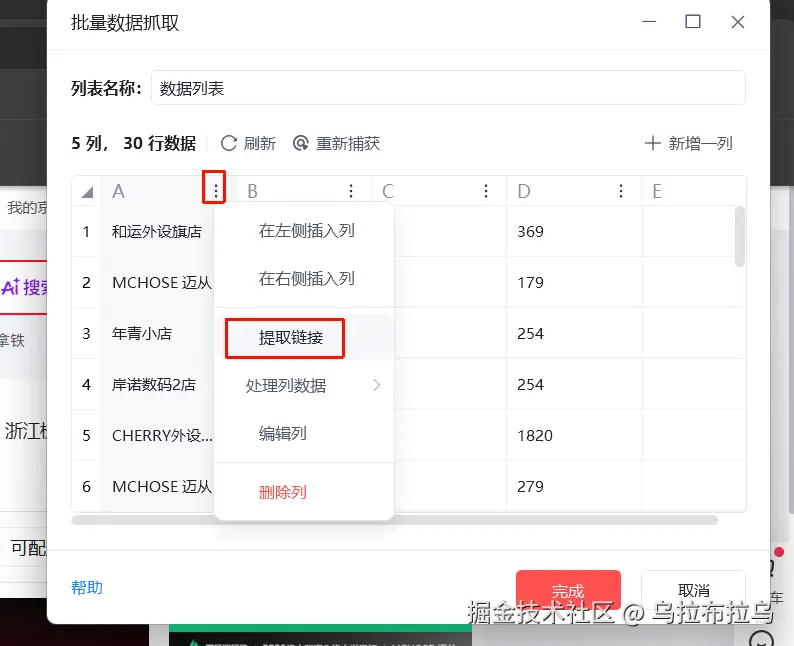The height and width of the screenshot is (646, 794).
Task: Maximize the 批量数据抓取 dialog
Action: (693, 22)
